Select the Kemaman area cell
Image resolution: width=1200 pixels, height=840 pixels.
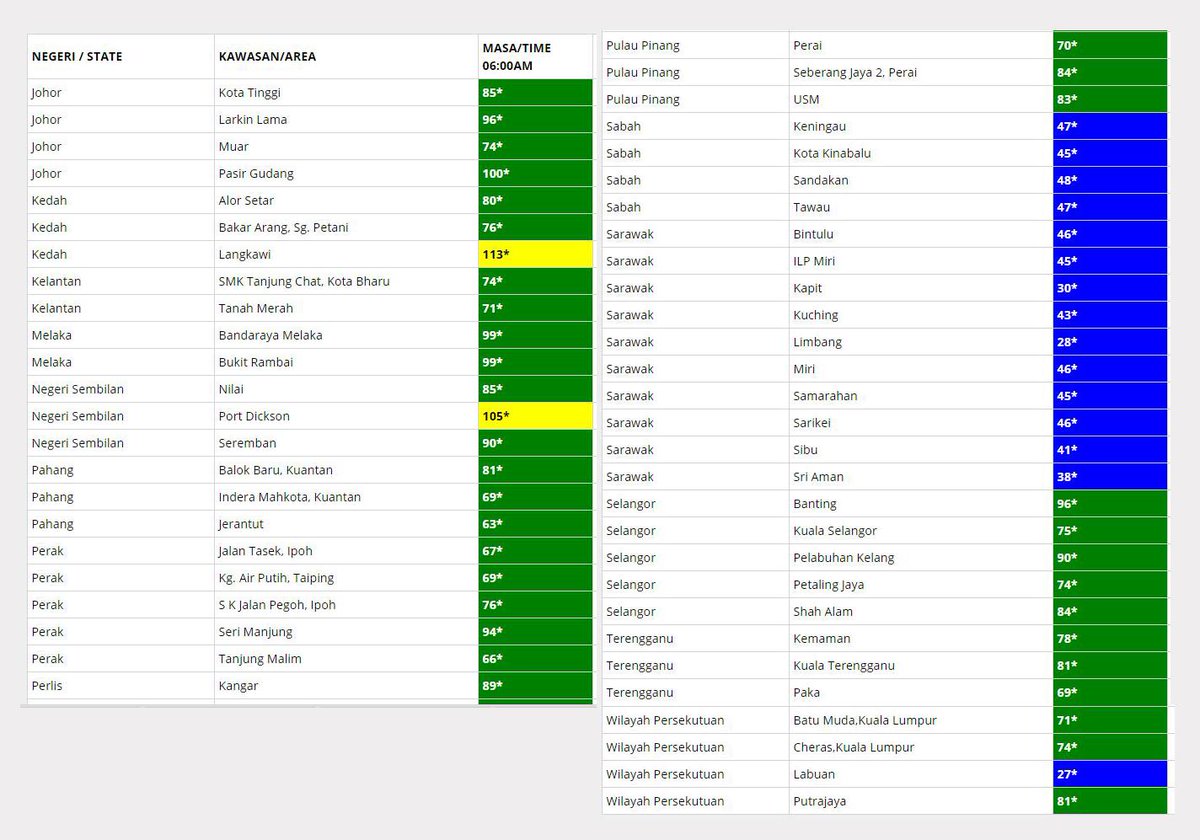click(921, 640)
